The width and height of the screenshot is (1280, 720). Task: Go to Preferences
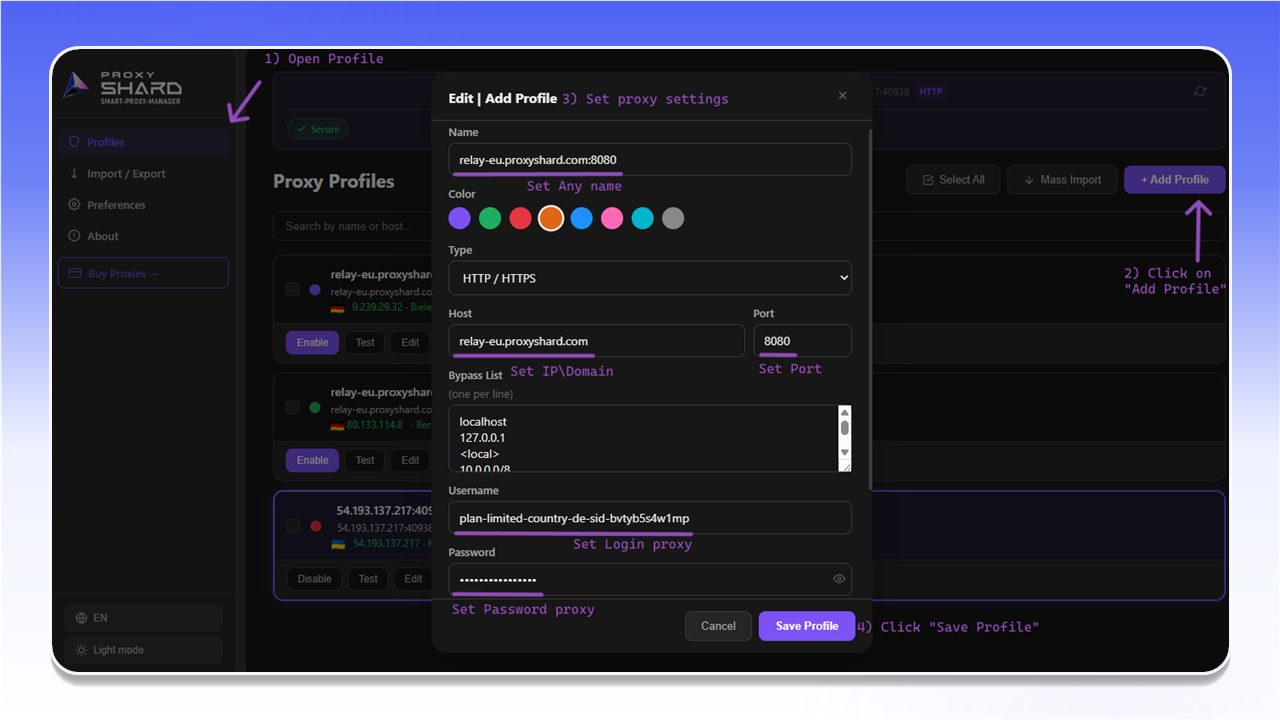pyautogui.click(x=143, y=205)
